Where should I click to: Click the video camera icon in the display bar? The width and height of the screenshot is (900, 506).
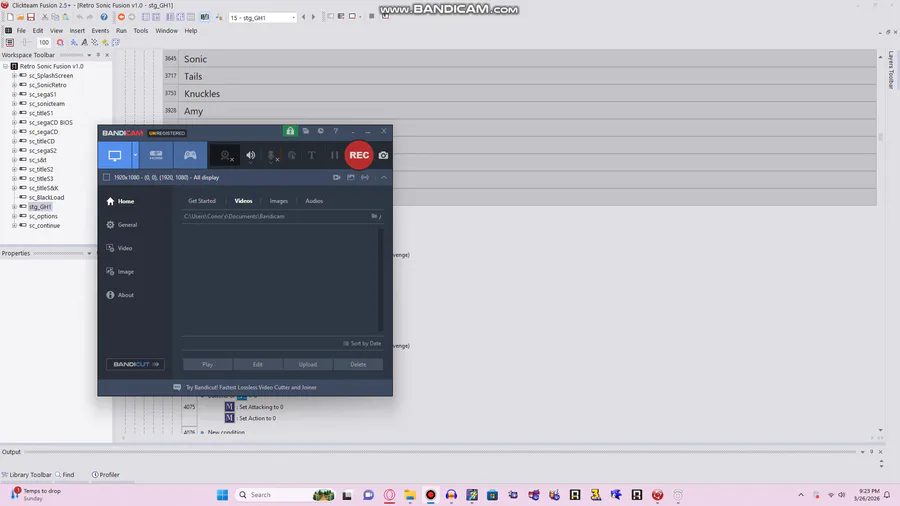click(x=336, y=178)
